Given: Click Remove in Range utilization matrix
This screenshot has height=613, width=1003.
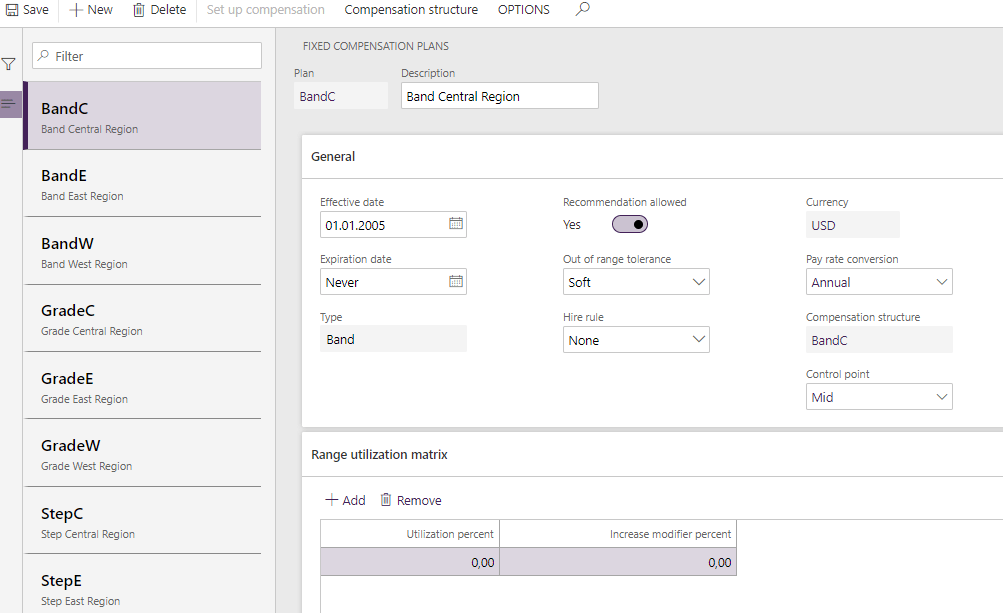Looking at the screenshot, I should (x=410, y=500).
